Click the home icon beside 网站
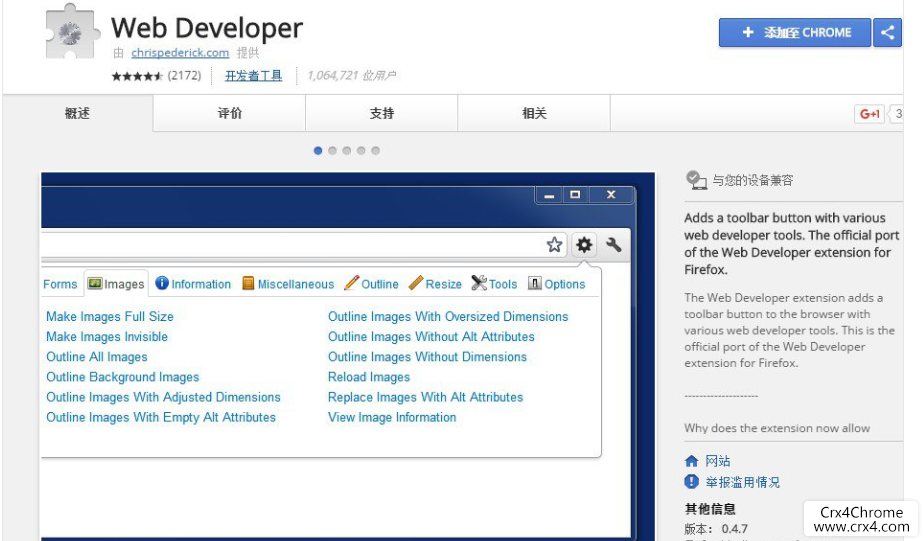Image resolution: width=923 pixels, height=541 pixels. (692, 461)
